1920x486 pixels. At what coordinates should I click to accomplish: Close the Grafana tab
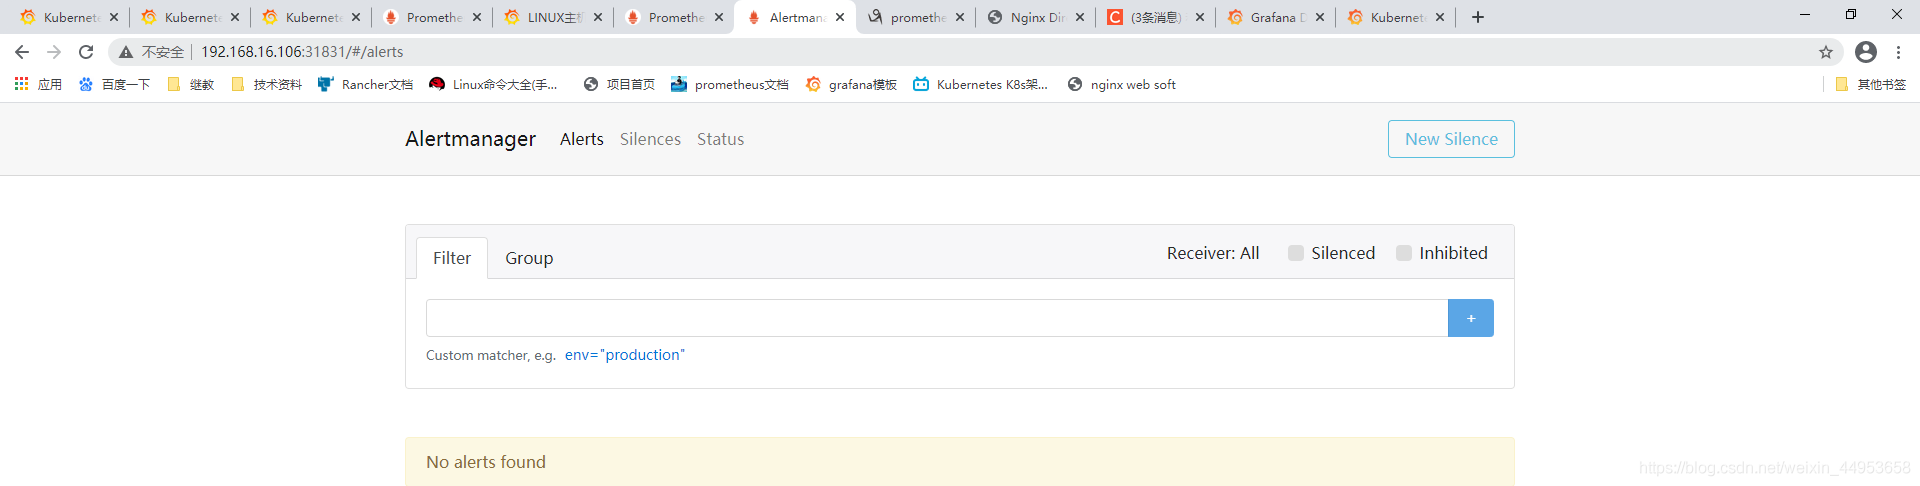[1320, 17]
